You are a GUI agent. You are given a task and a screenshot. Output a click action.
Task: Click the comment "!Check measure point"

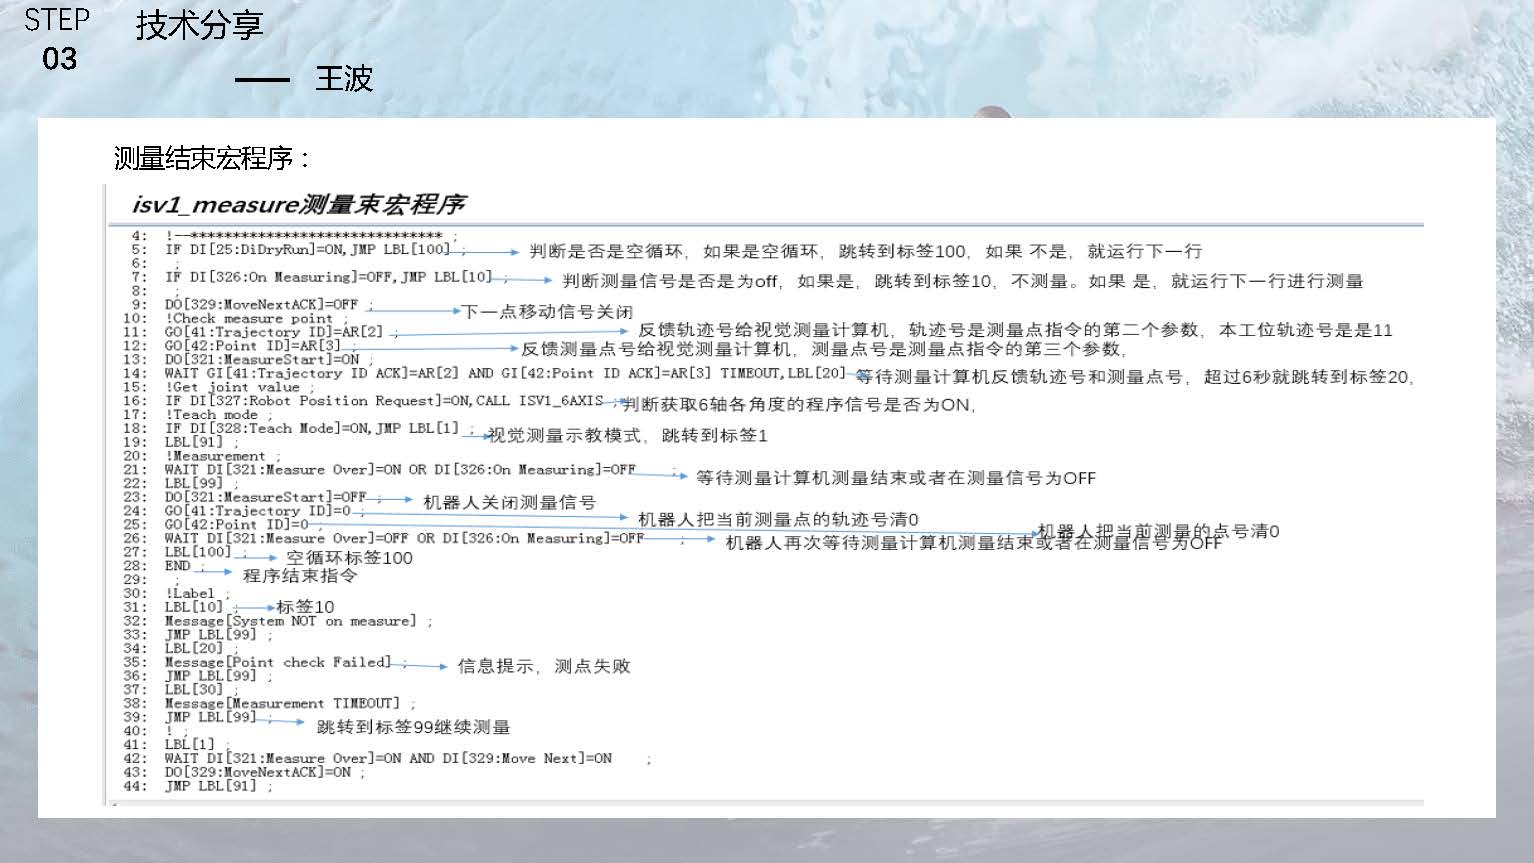pyautogui.click(x=249, y=318)
